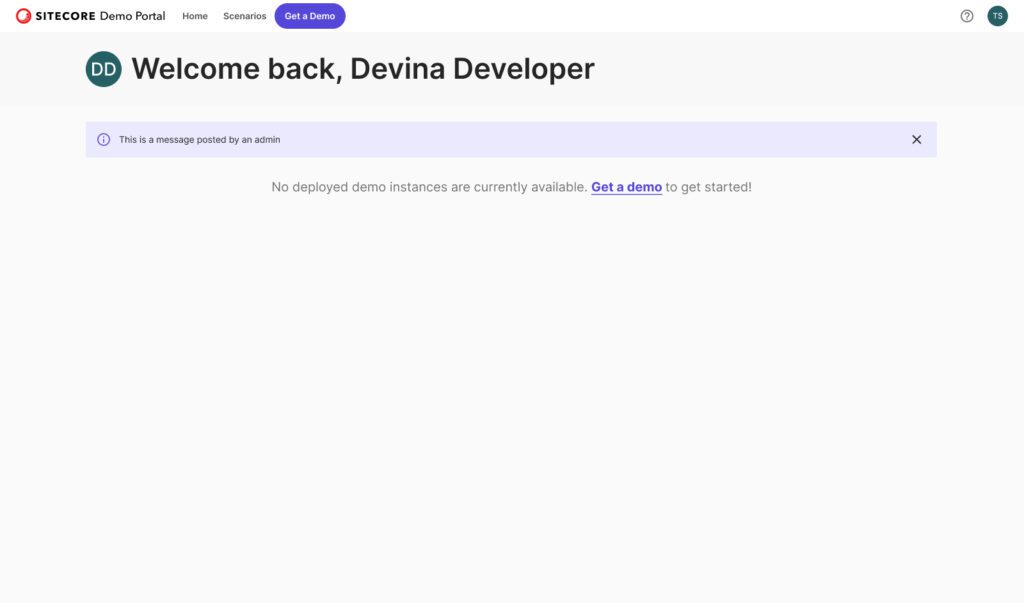1024x603 pixels.
Task: Open the Scenarios menu item
Action: (x=244, y=16)
